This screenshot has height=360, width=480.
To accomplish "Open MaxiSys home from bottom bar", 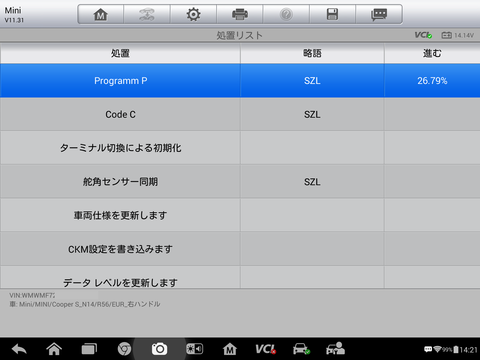I will tap(230, 349).
